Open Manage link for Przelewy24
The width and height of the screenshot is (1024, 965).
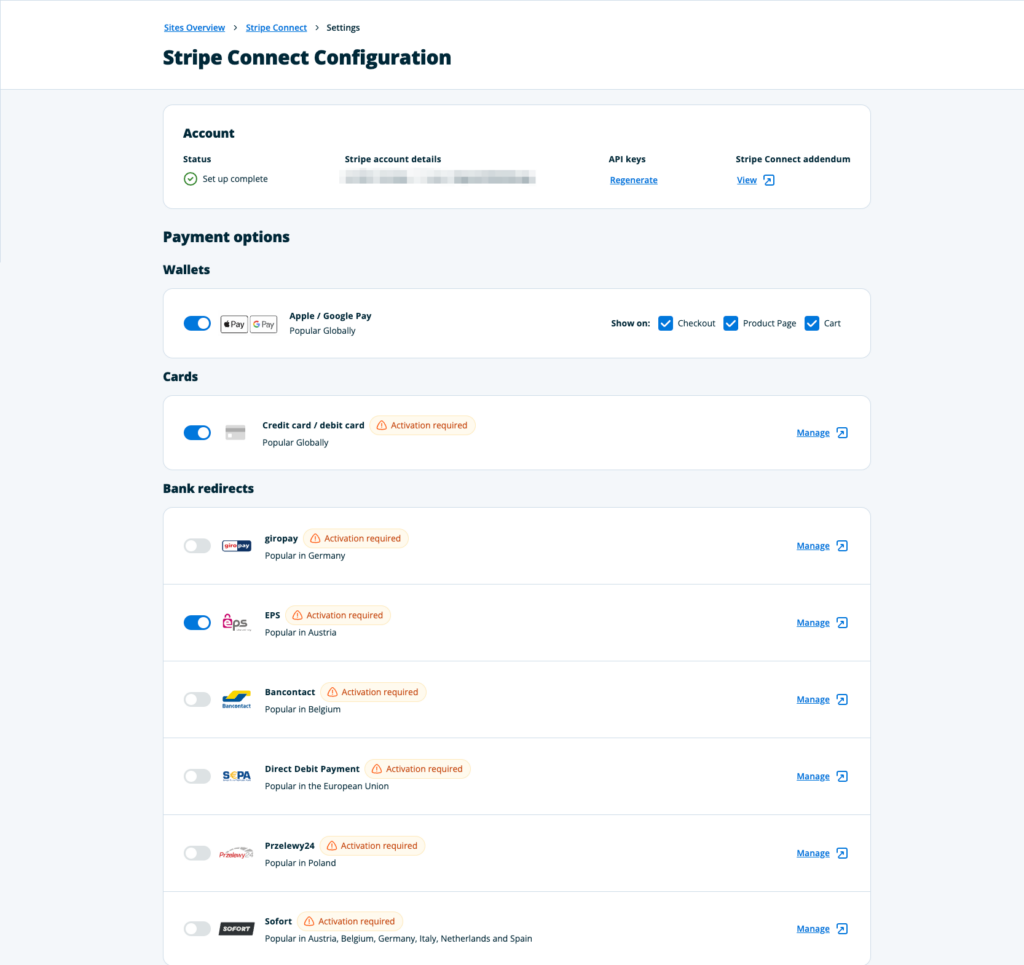[x=813, y=853]
